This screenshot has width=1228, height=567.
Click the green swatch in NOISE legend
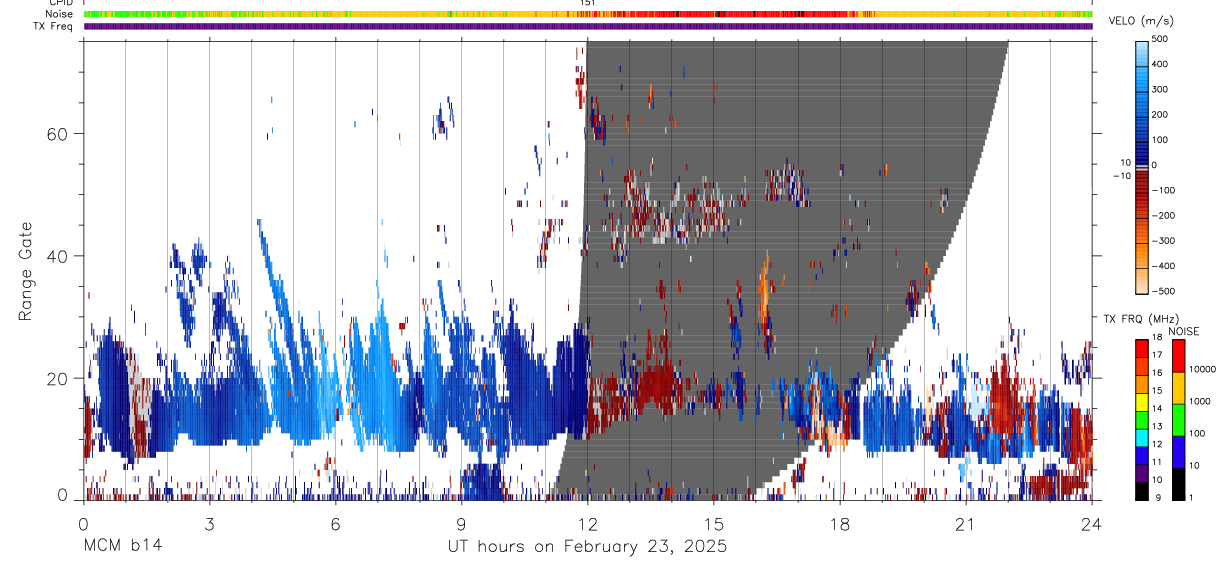[1178, 420]
